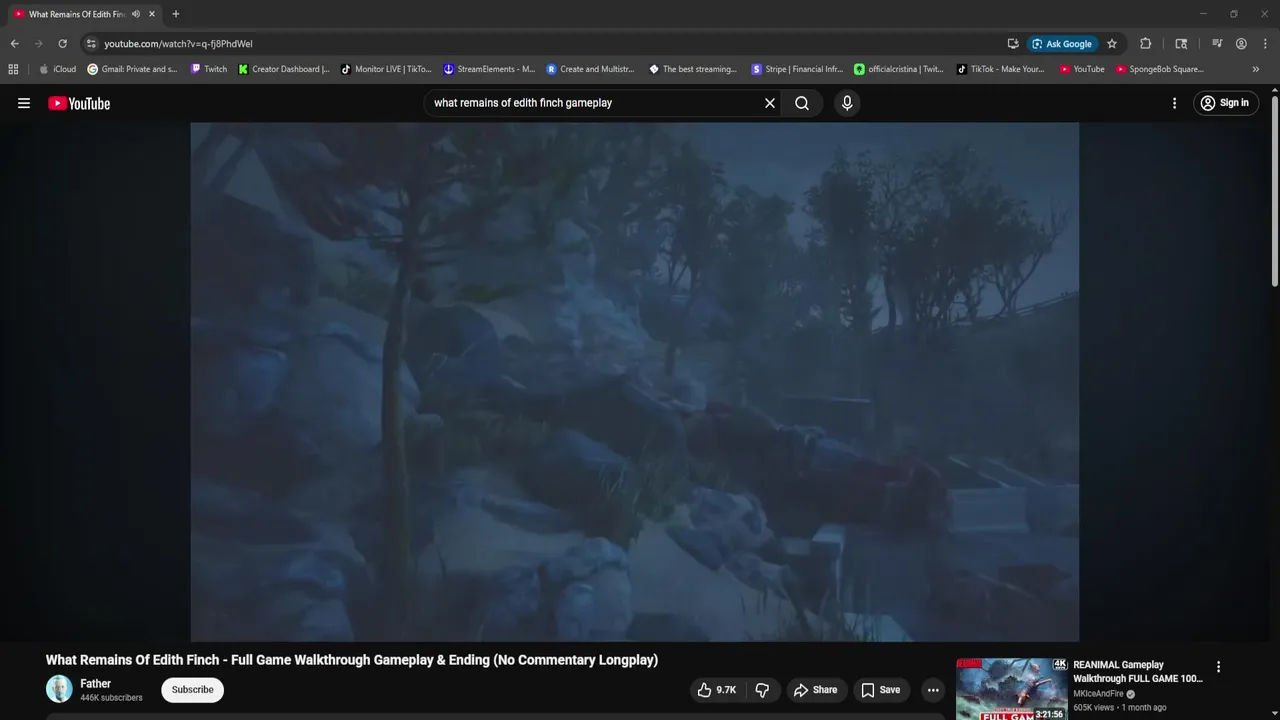
Task: Click the video title text
Action: [x=352, y=660]
